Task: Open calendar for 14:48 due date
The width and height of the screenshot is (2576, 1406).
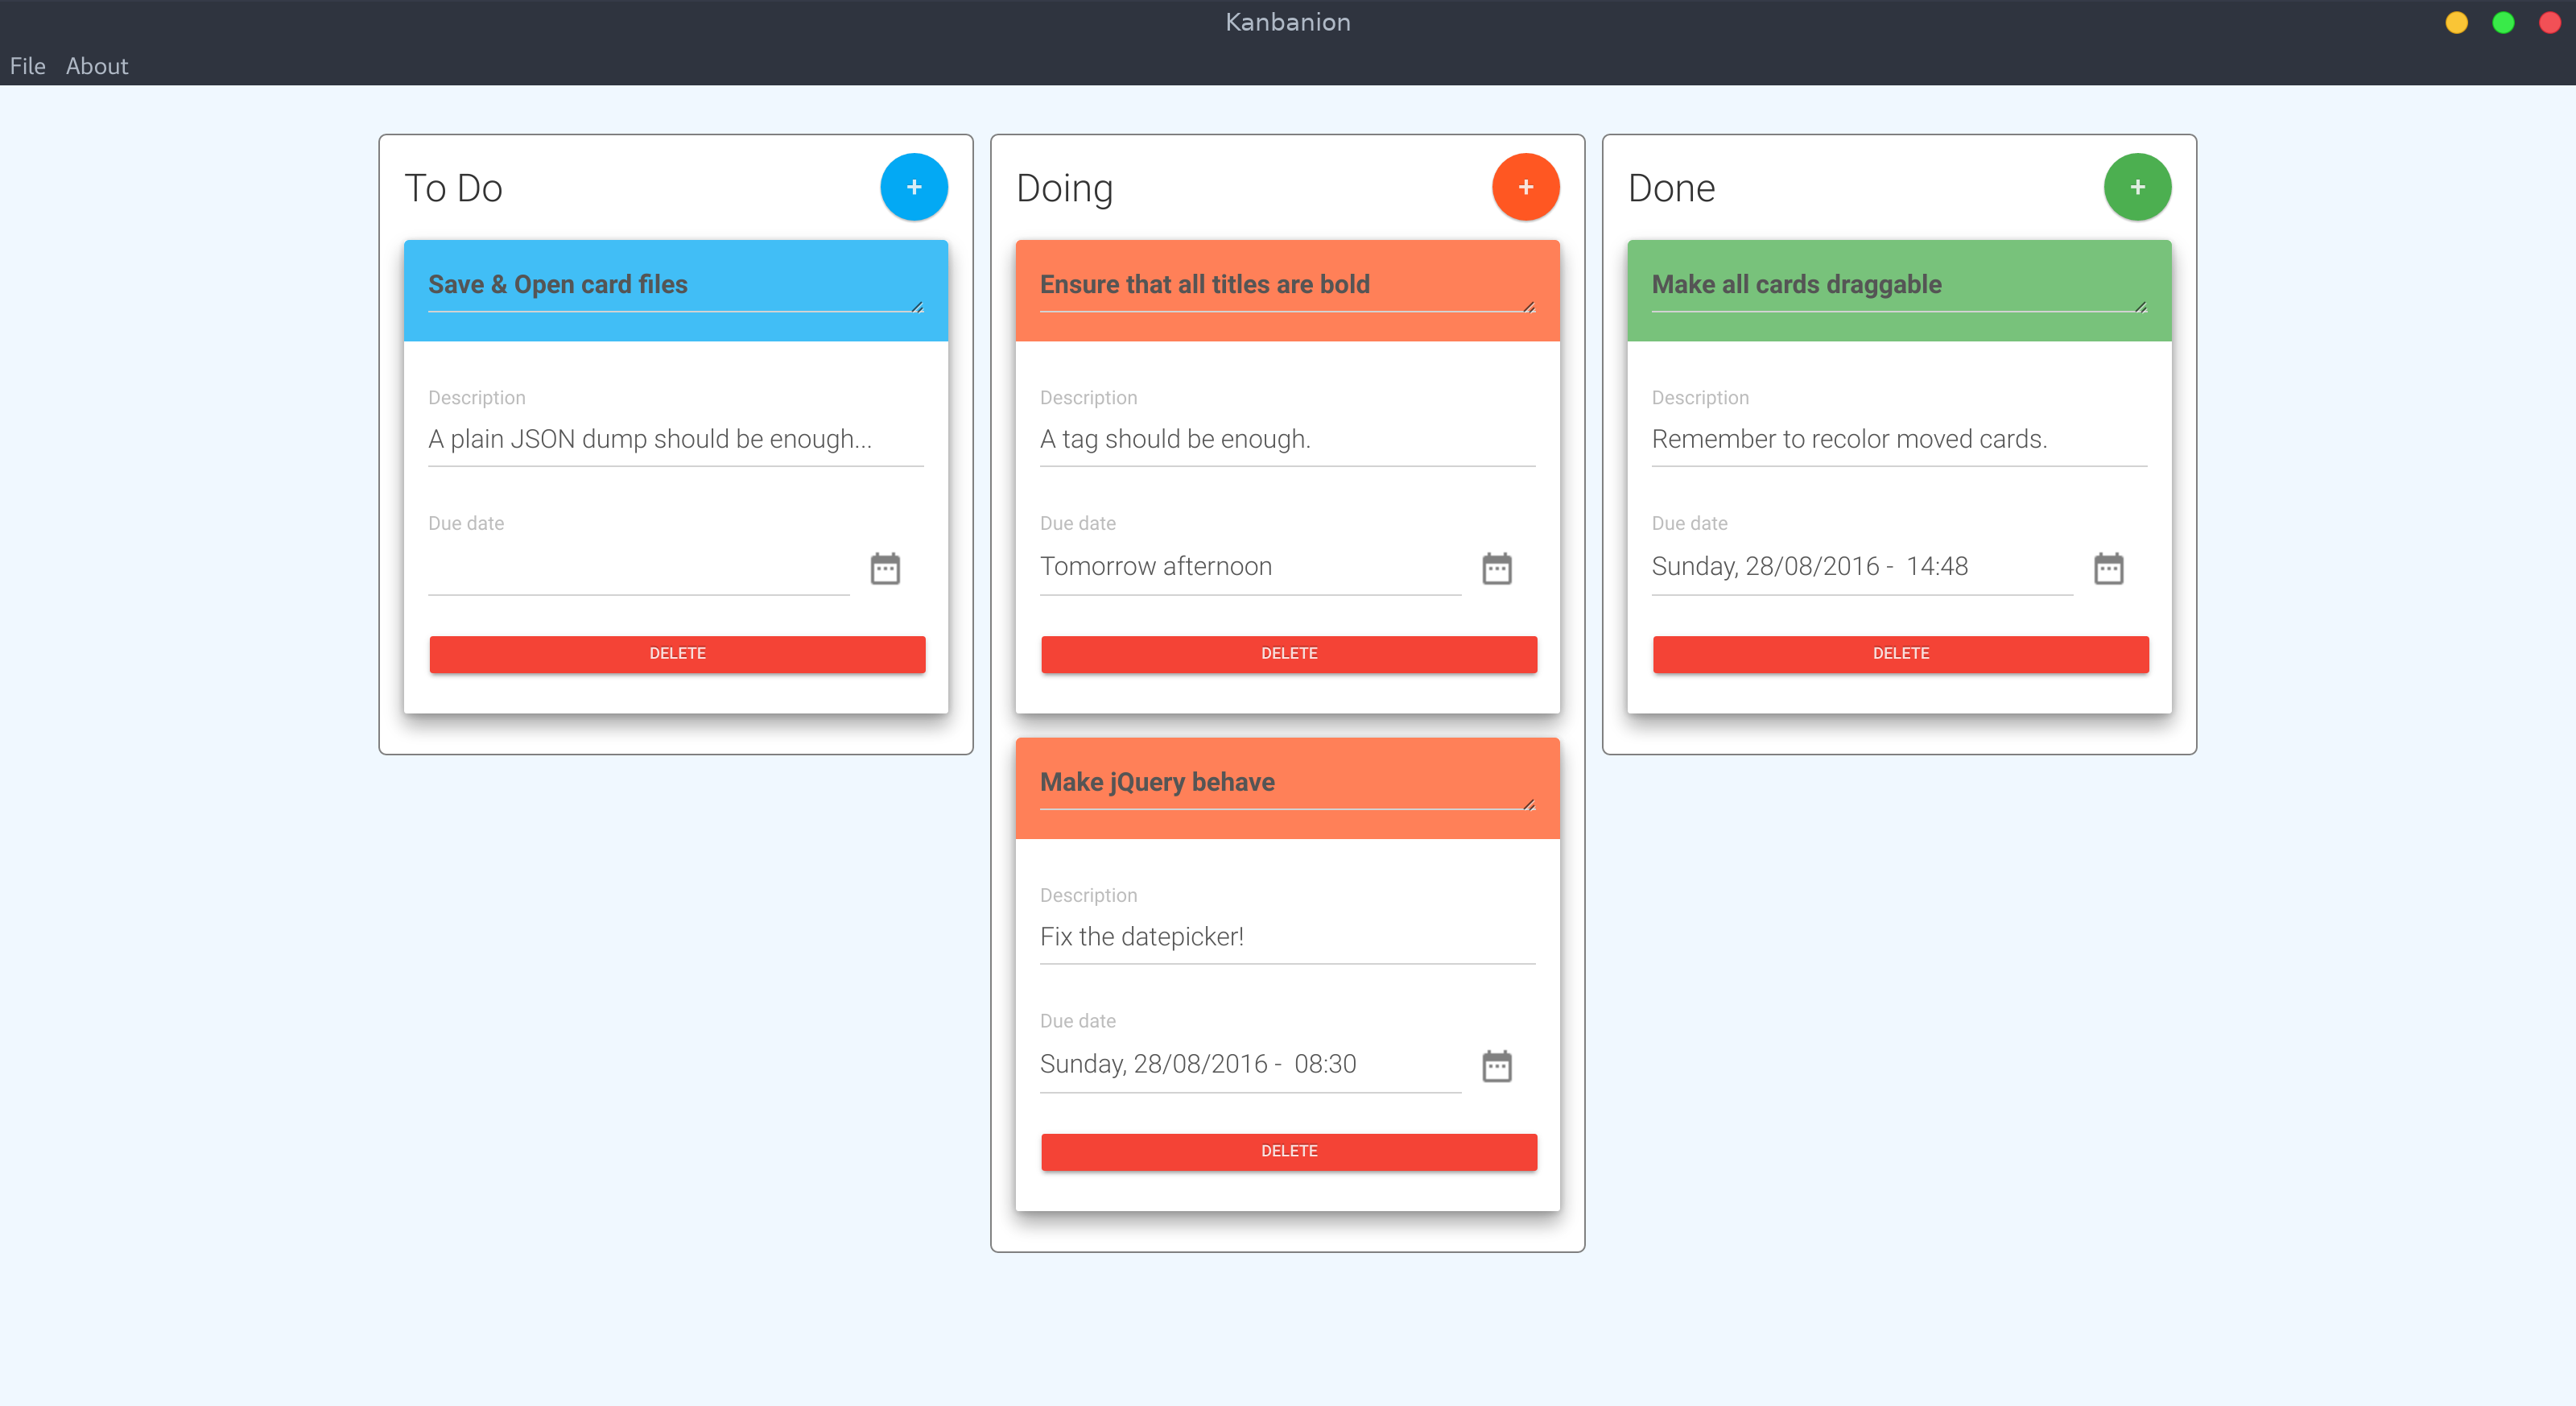Action: (x=2108, y=568)
